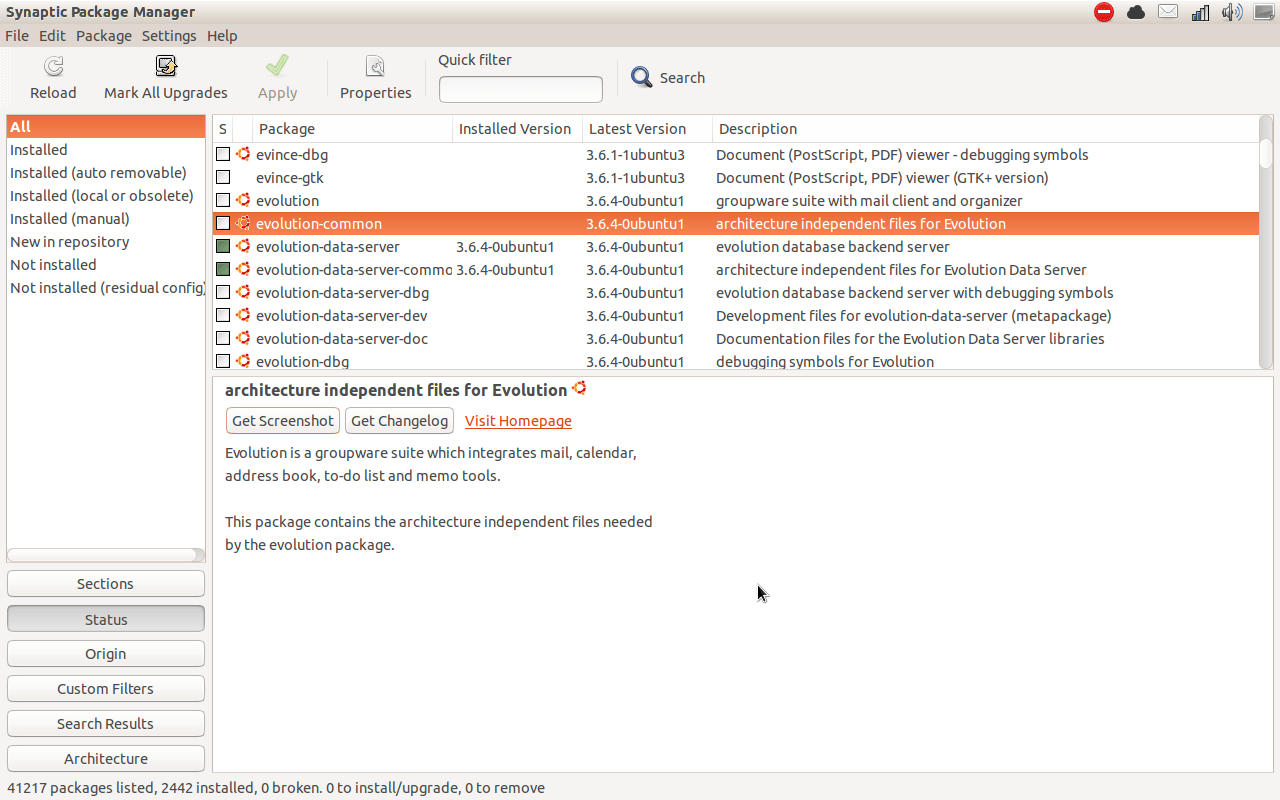
Task: Select Installed (manual) filter
Action: [x=106, y=218]
